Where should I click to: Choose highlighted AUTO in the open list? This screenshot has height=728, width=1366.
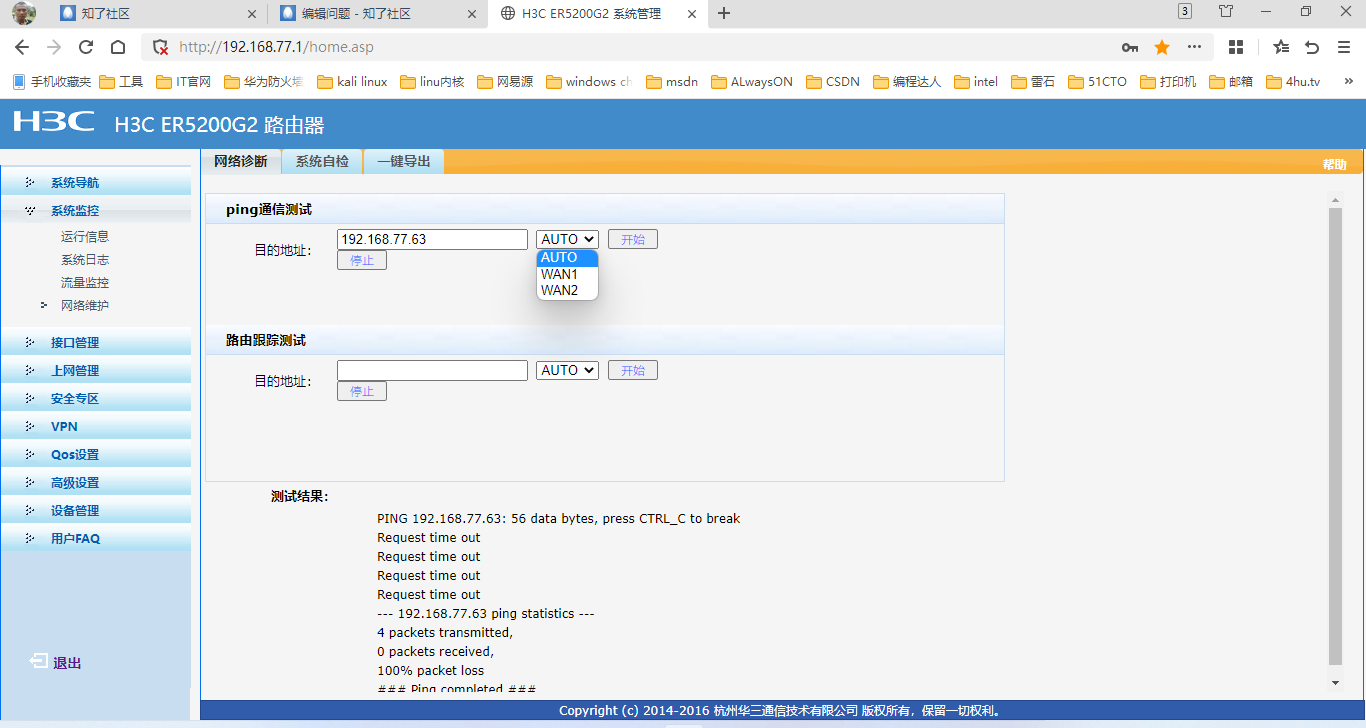click(567, 258)
